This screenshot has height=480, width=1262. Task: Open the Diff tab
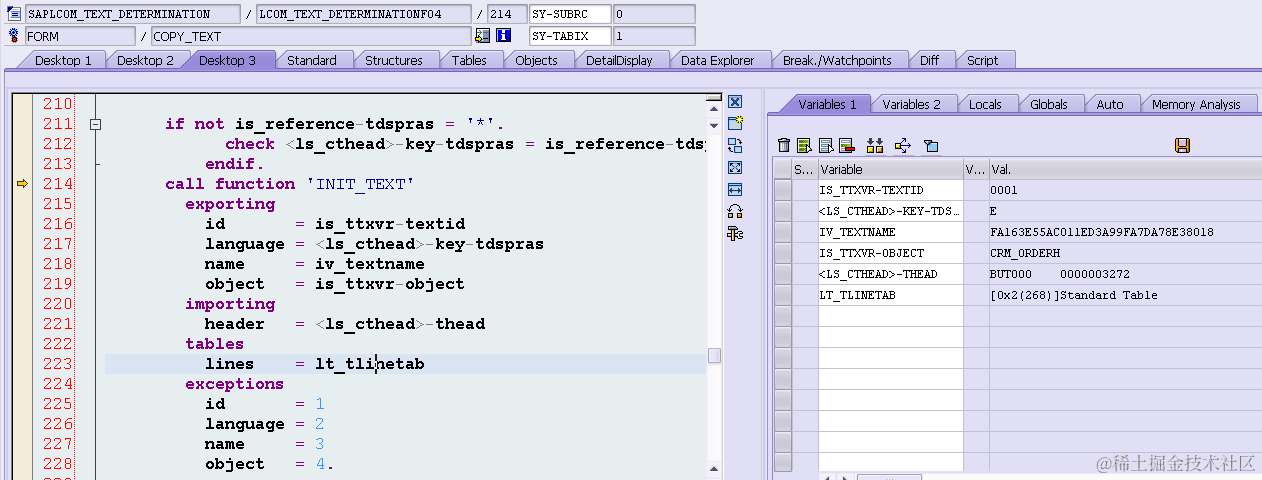(x=930, y=60)
